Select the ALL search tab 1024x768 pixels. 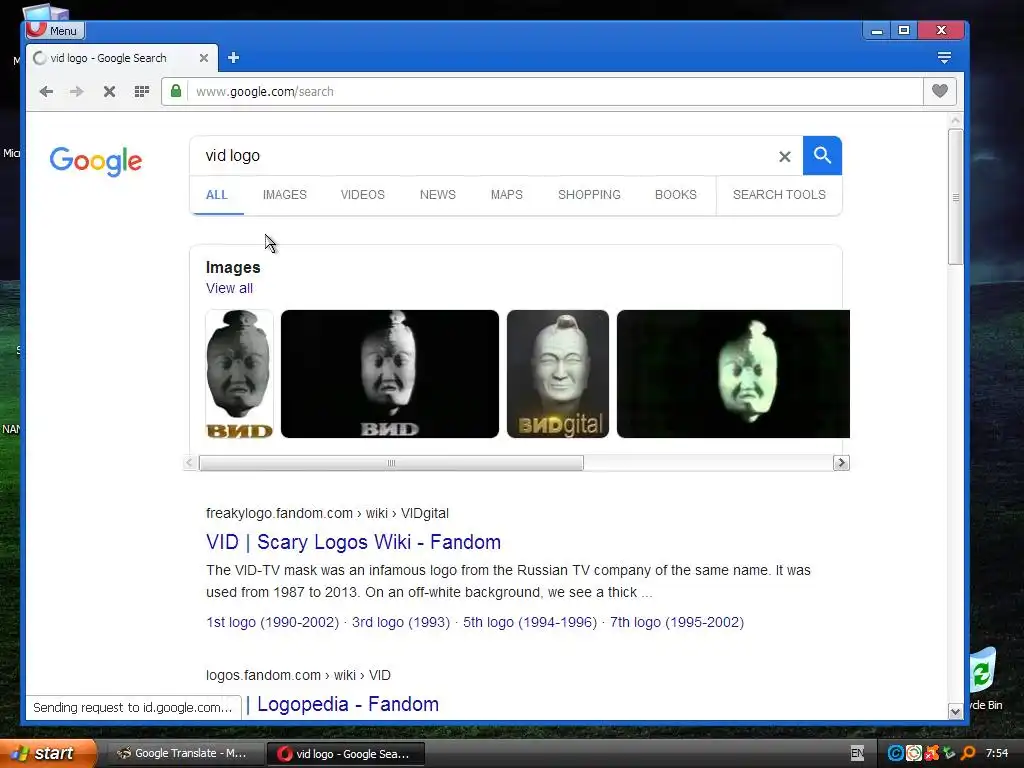(x=217, y=195)
